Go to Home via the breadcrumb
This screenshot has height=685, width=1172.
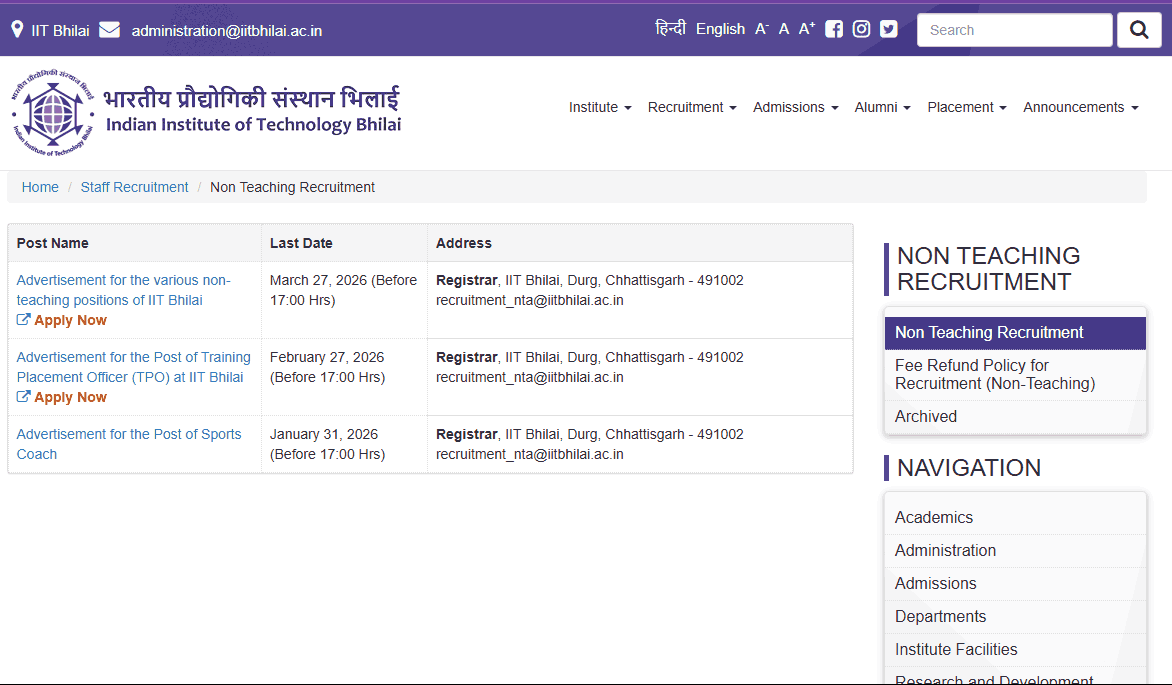pyautogui.click(x=40, y=187)
